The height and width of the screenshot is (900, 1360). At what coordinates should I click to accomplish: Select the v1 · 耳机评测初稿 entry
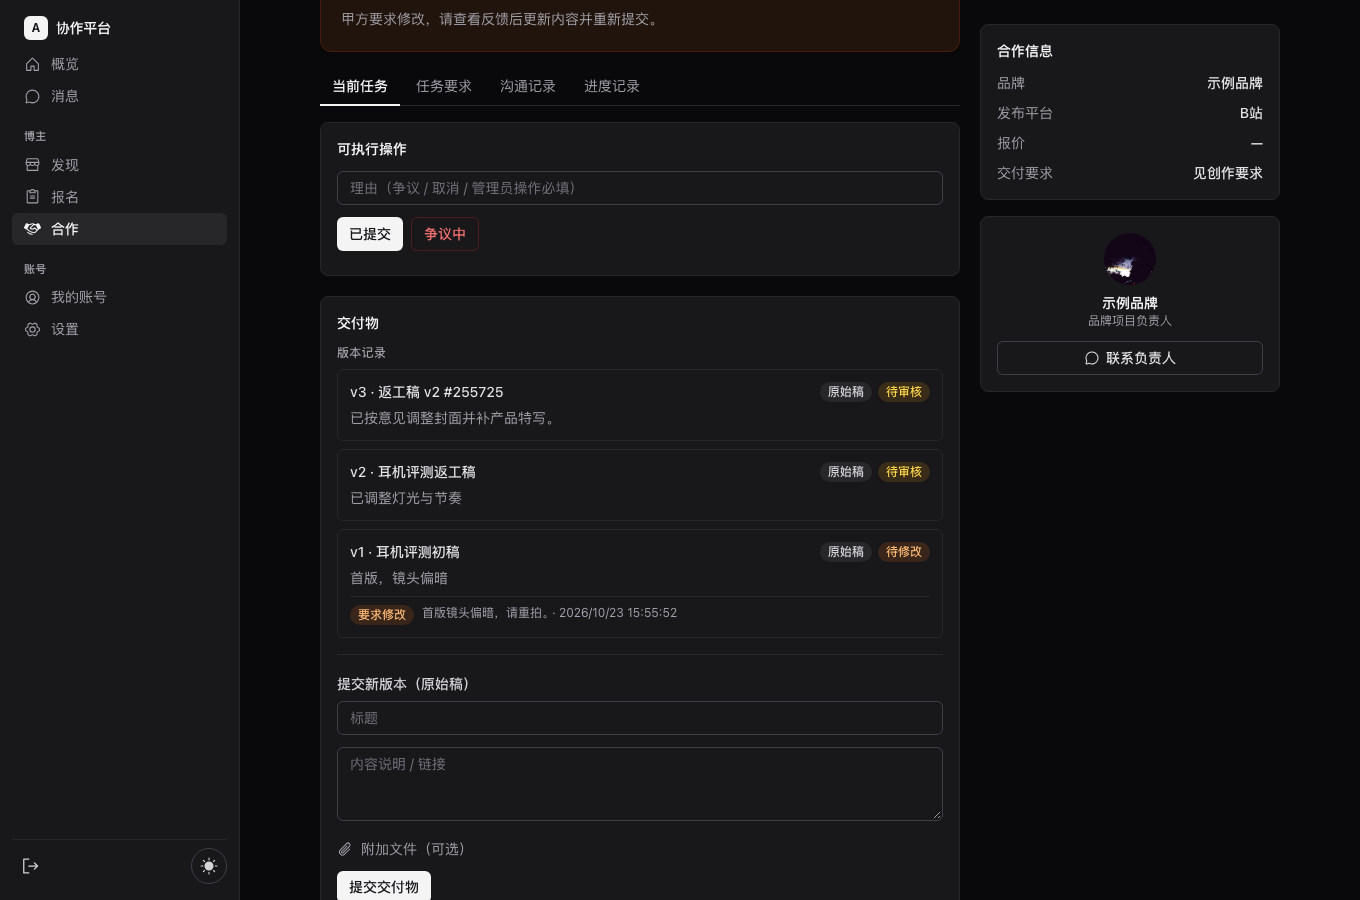tap(640, 583)
